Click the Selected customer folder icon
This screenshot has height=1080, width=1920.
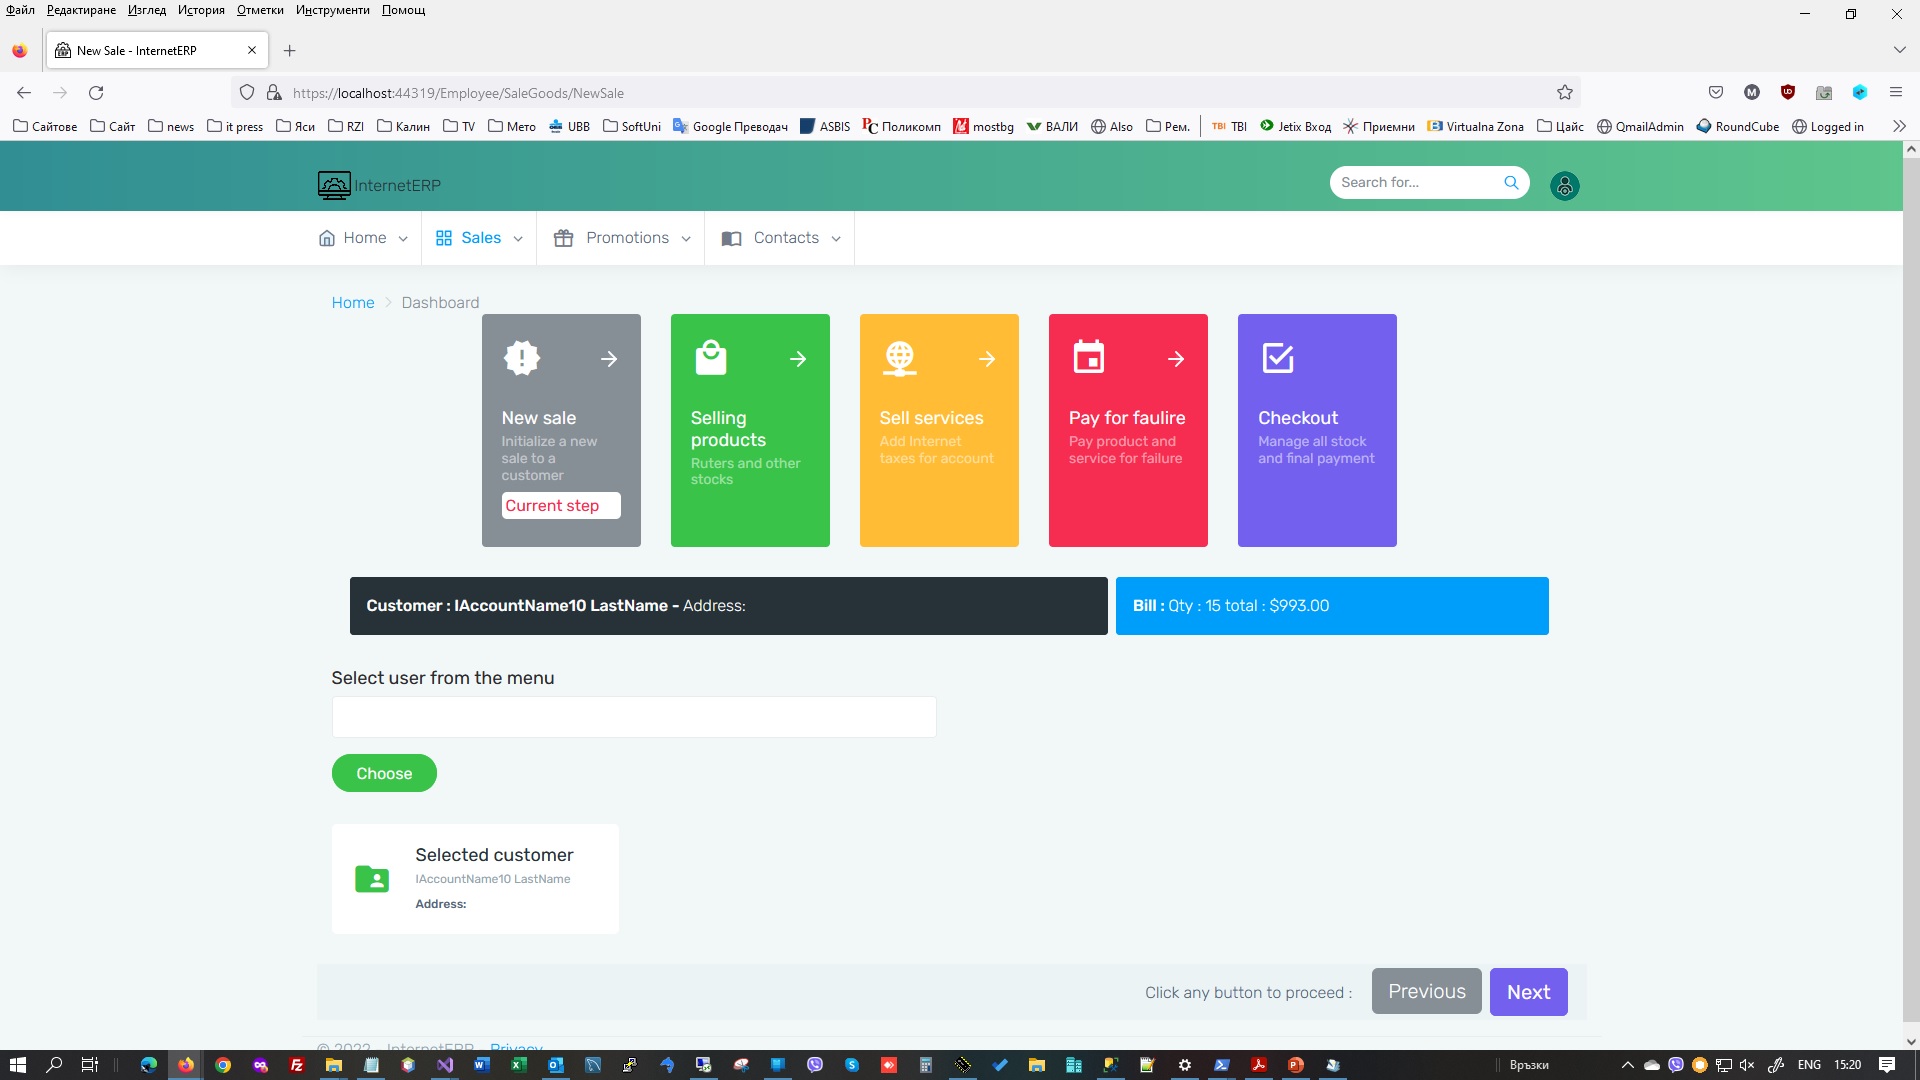tap(372, 879)
